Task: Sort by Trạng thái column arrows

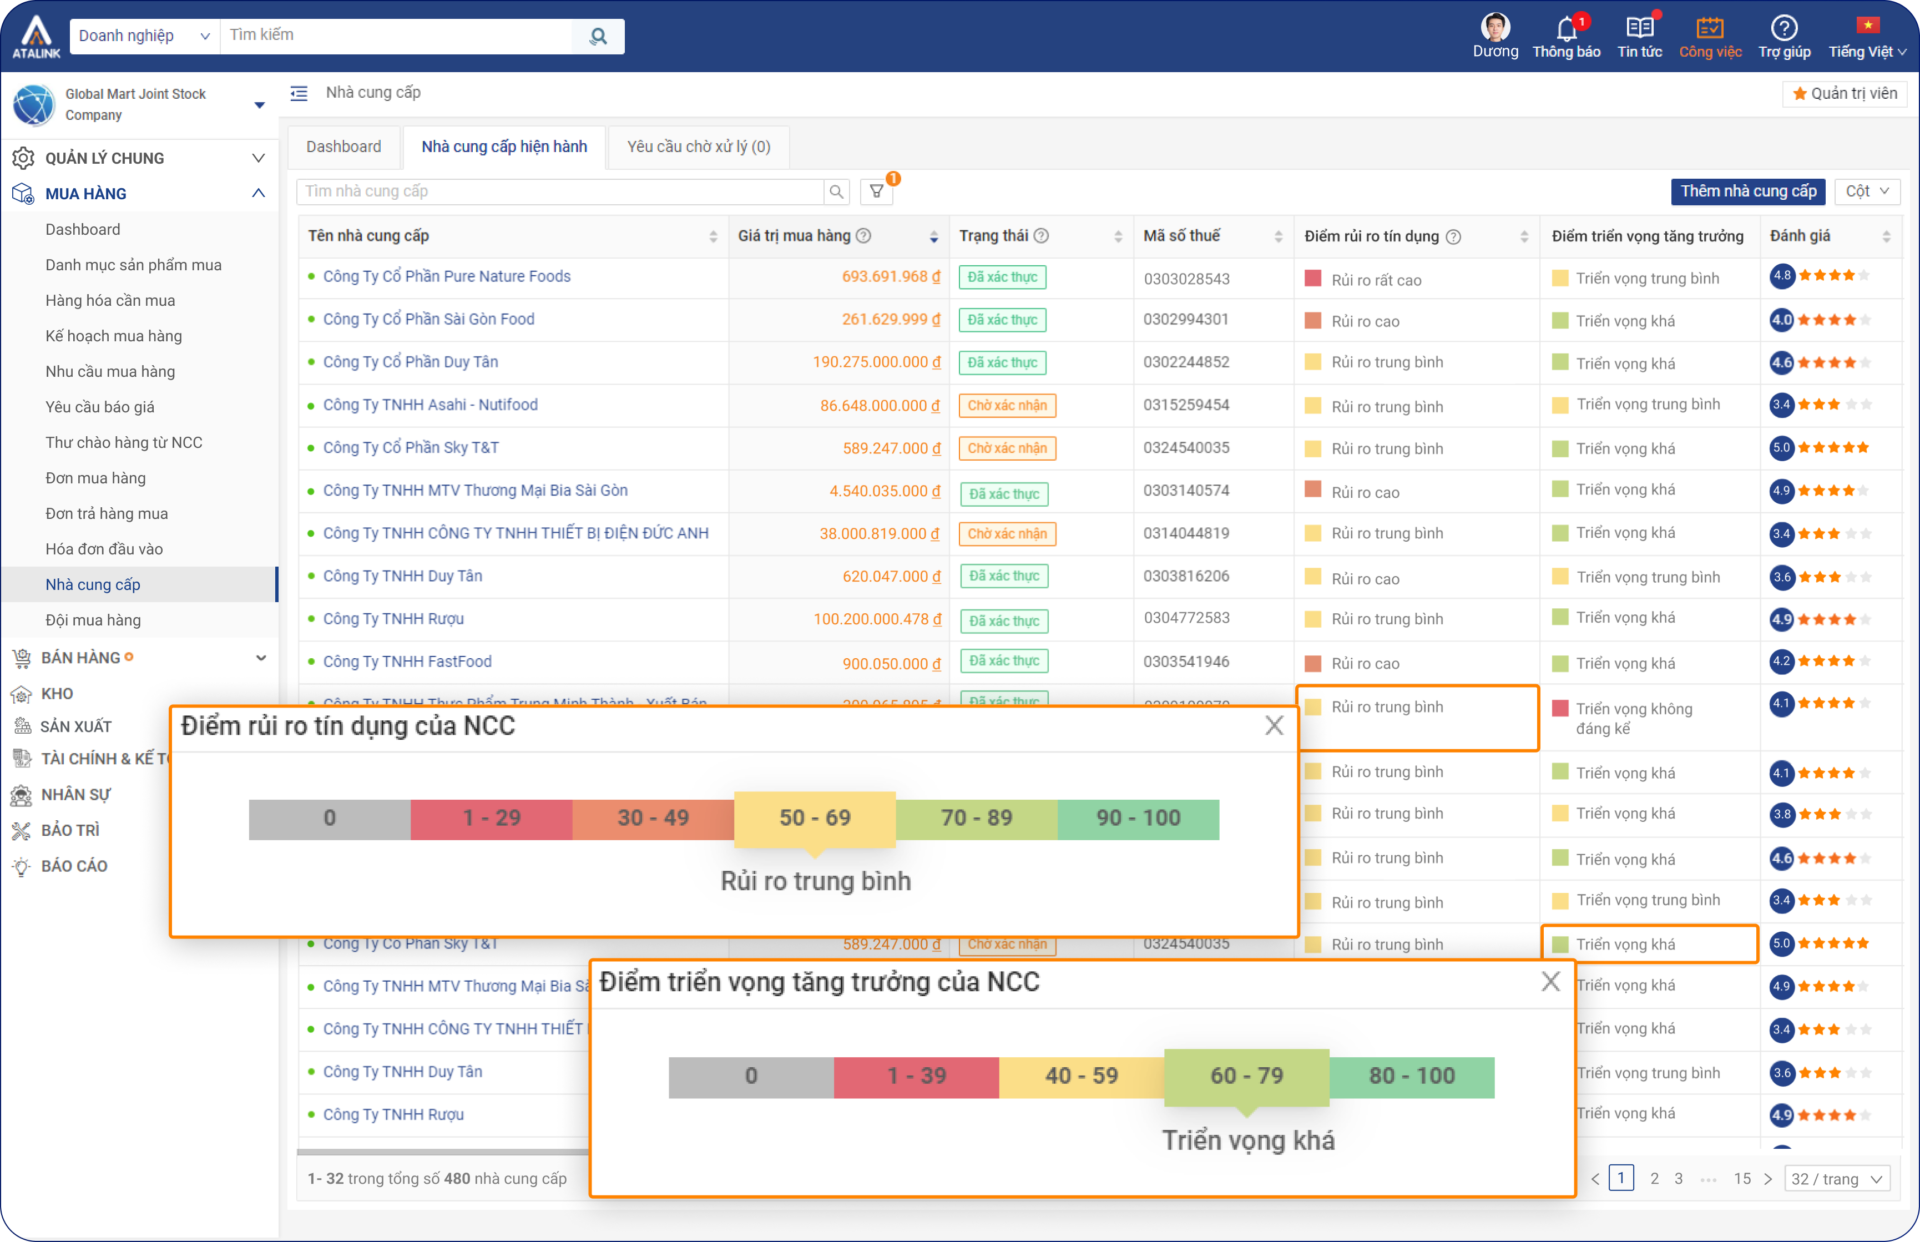Action: click(1118, 237)
